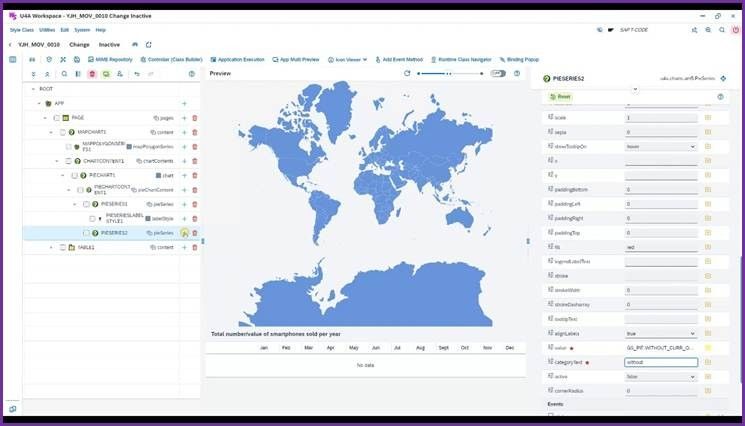
Task: Click the search icon in tree toolbar
Action: click(x=64, y=74)
